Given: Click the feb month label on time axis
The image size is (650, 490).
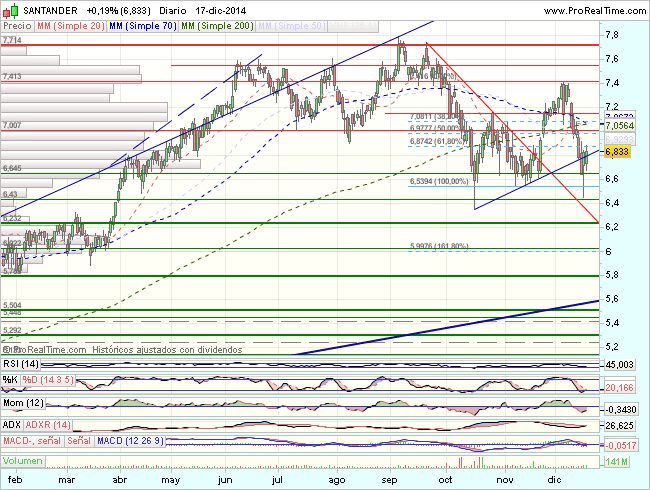Looking at the screenshot, I should 15,480.
